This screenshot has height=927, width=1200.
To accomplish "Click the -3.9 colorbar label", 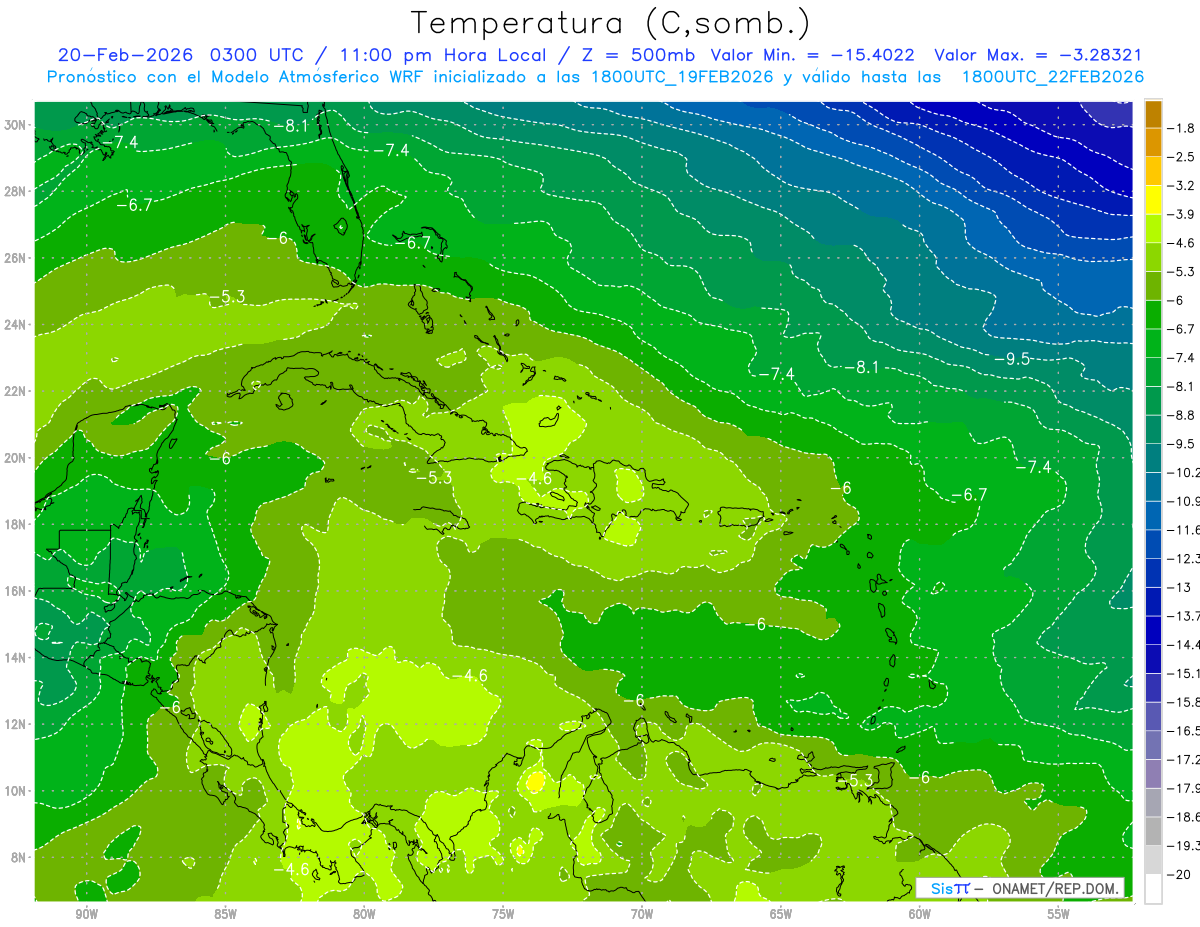I will click(x=1183, y=214).
